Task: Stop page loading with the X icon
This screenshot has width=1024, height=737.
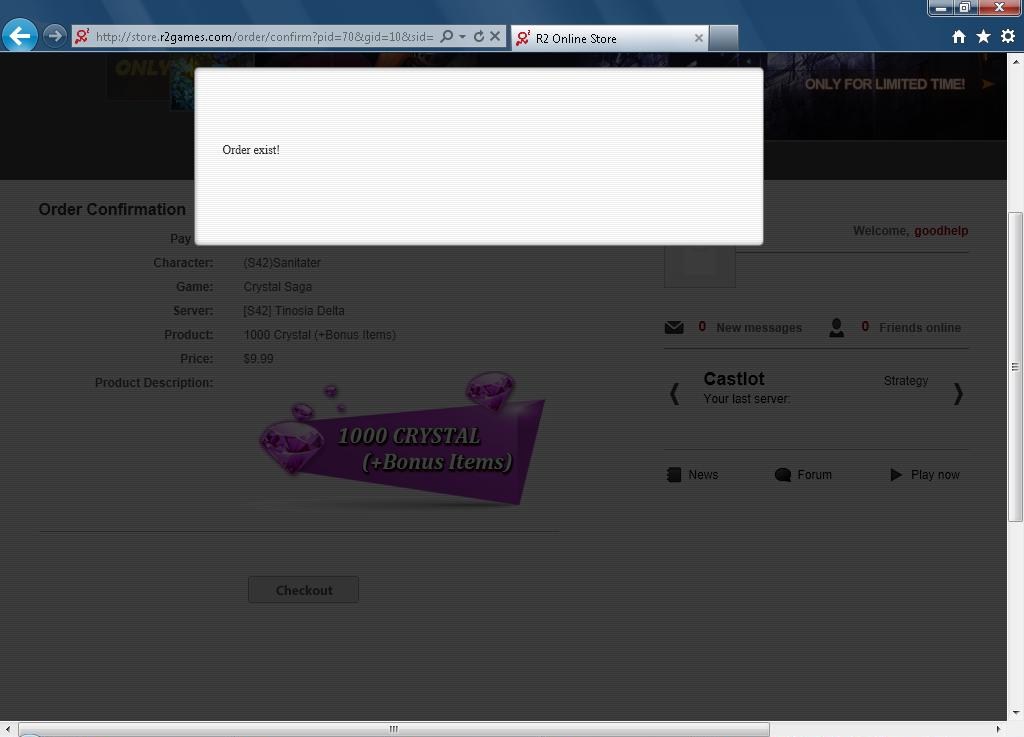Action: pos(494,37)
